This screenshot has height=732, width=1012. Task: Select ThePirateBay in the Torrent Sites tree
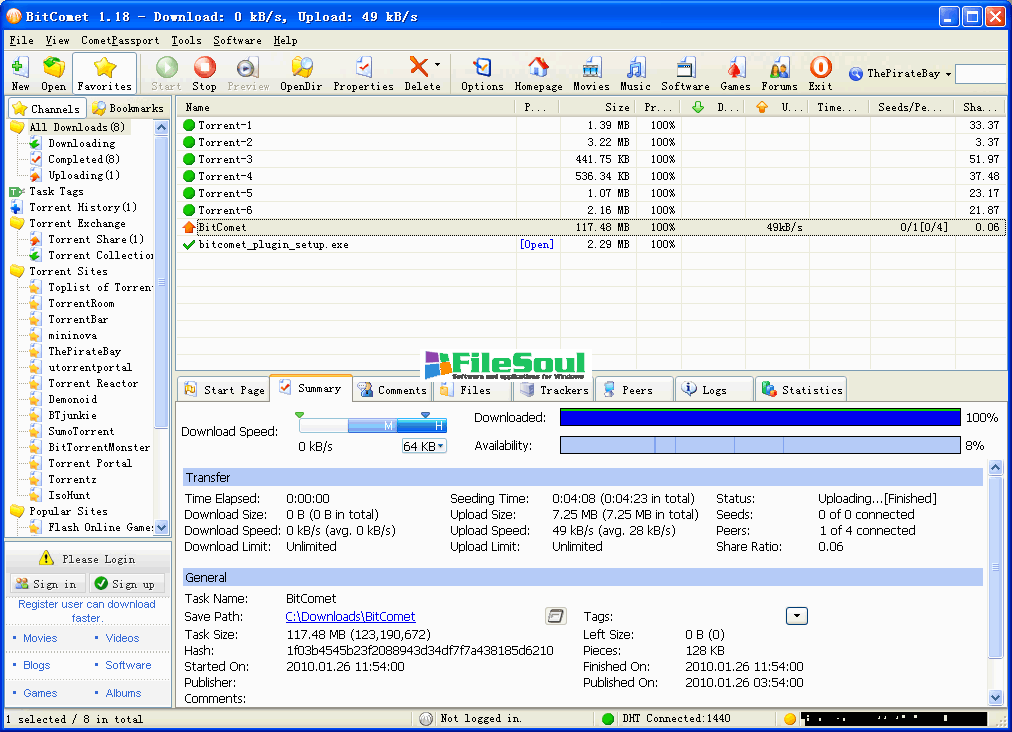(84, 351)
